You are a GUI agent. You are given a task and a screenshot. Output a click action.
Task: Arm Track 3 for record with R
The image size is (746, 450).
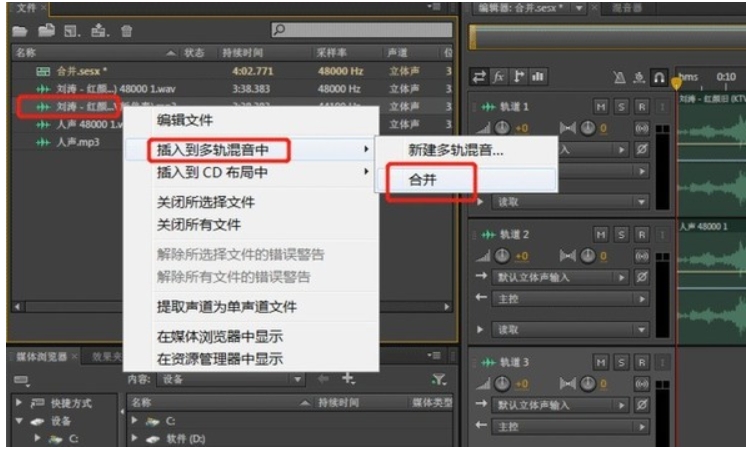point(641,362)
